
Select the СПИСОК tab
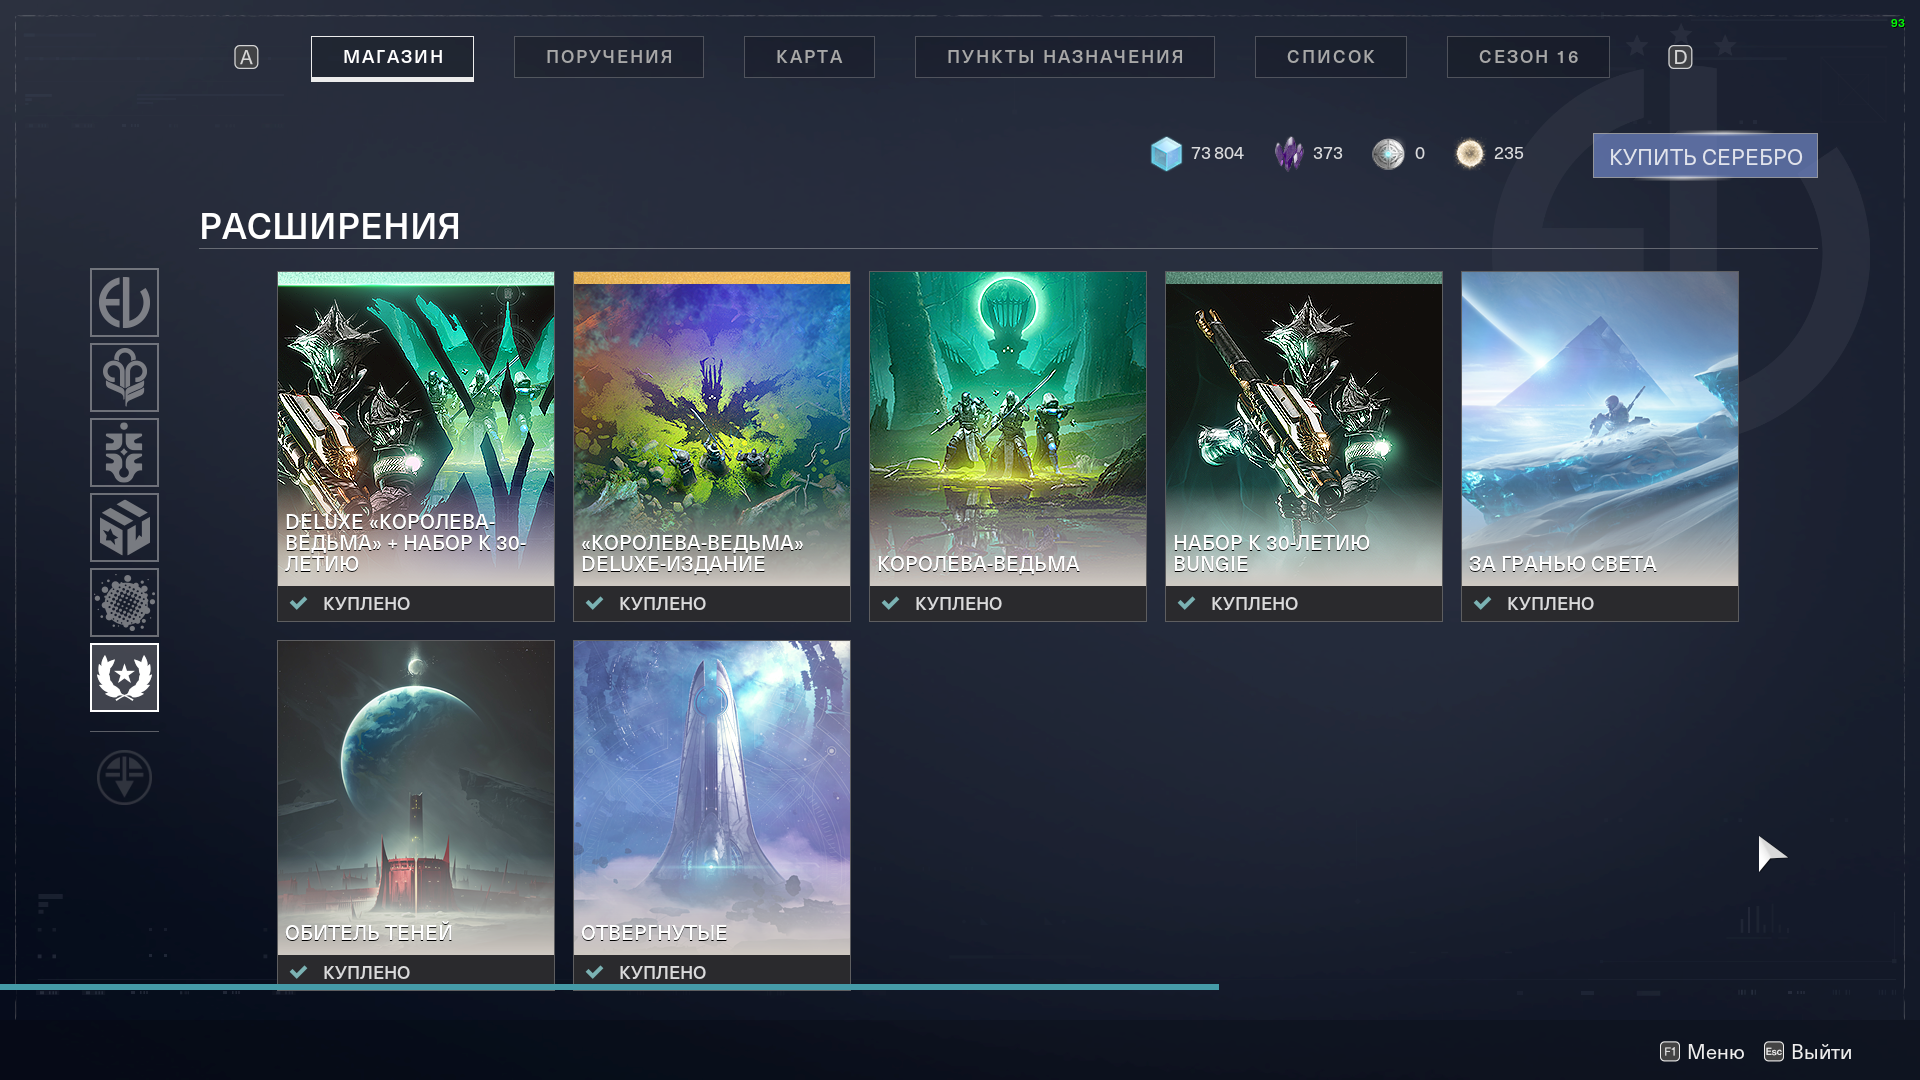click(1330, 56)
